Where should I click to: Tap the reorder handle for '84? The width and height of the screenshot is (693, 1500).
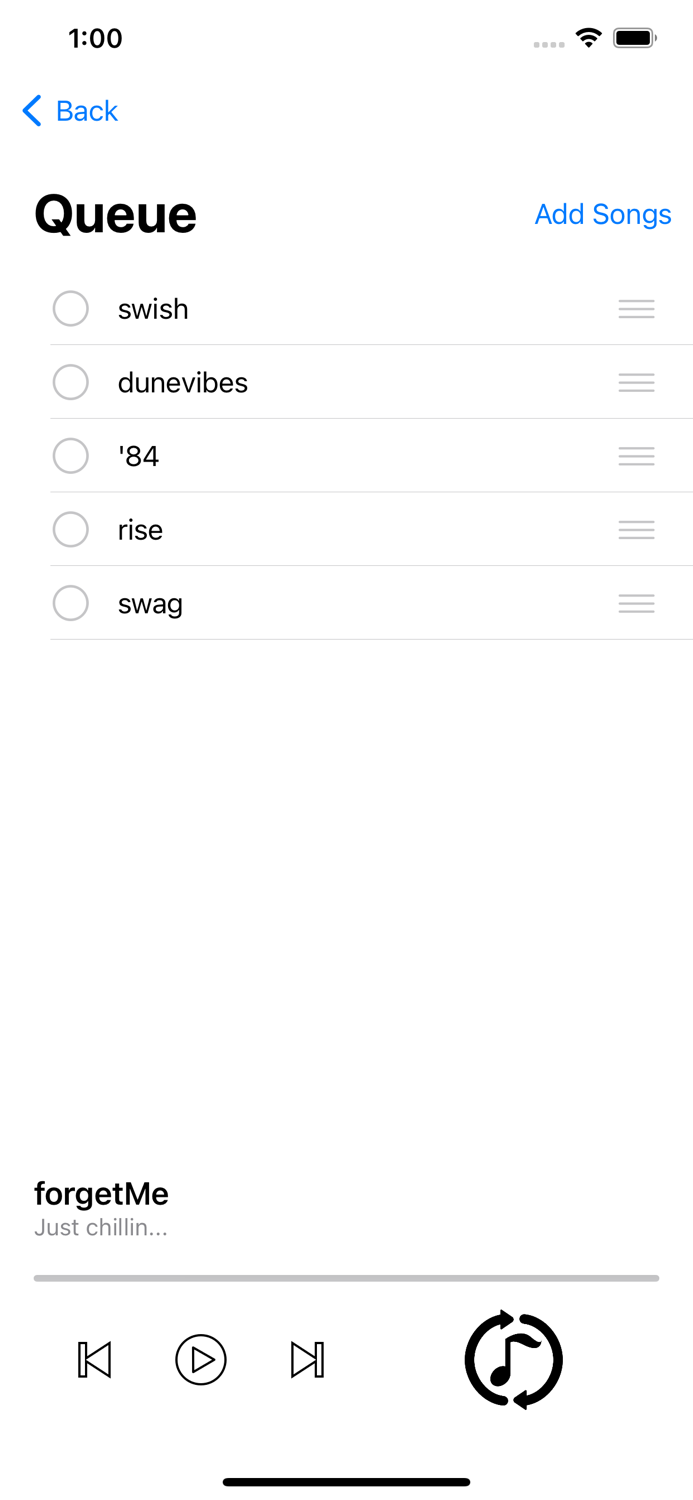coord(636,457)
